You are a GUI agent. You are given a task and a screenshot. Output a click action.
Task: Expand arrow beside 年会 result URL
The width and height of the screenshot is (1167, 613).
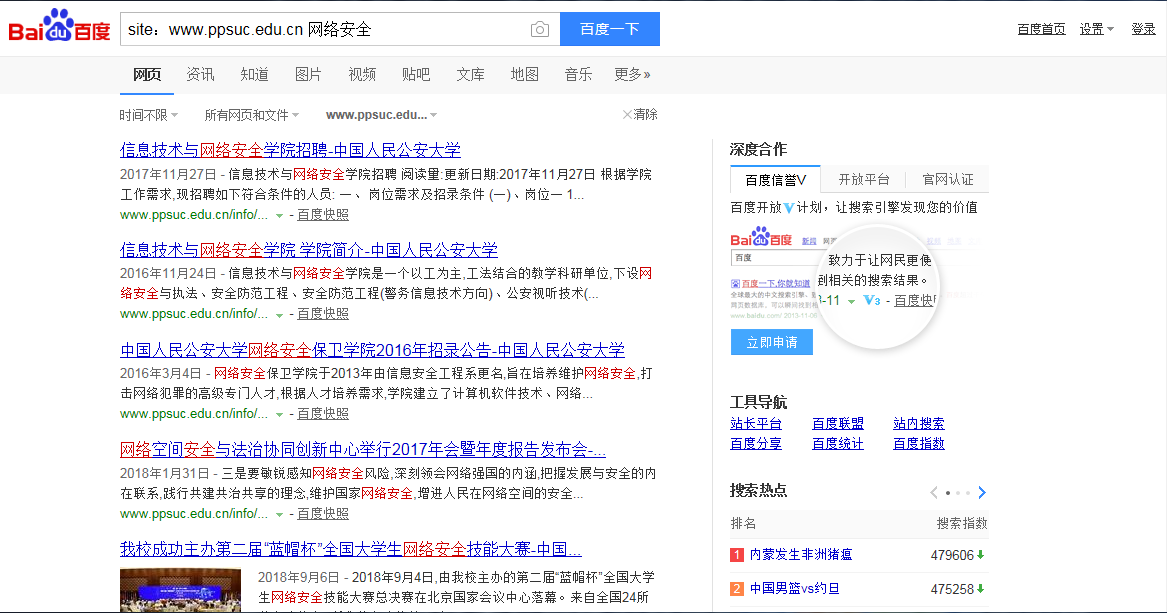pos(279,515)
